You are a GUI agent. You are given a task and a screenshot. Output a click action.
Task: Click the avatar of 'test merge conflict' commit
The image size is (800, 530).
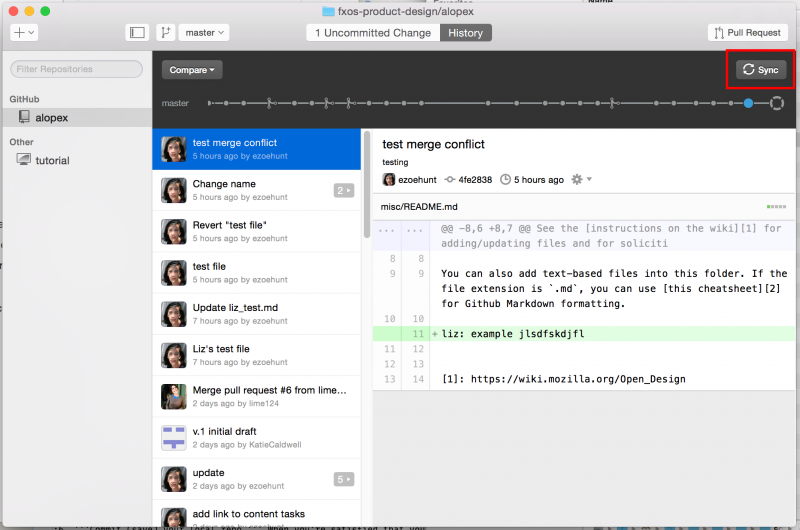click(174, 149)
